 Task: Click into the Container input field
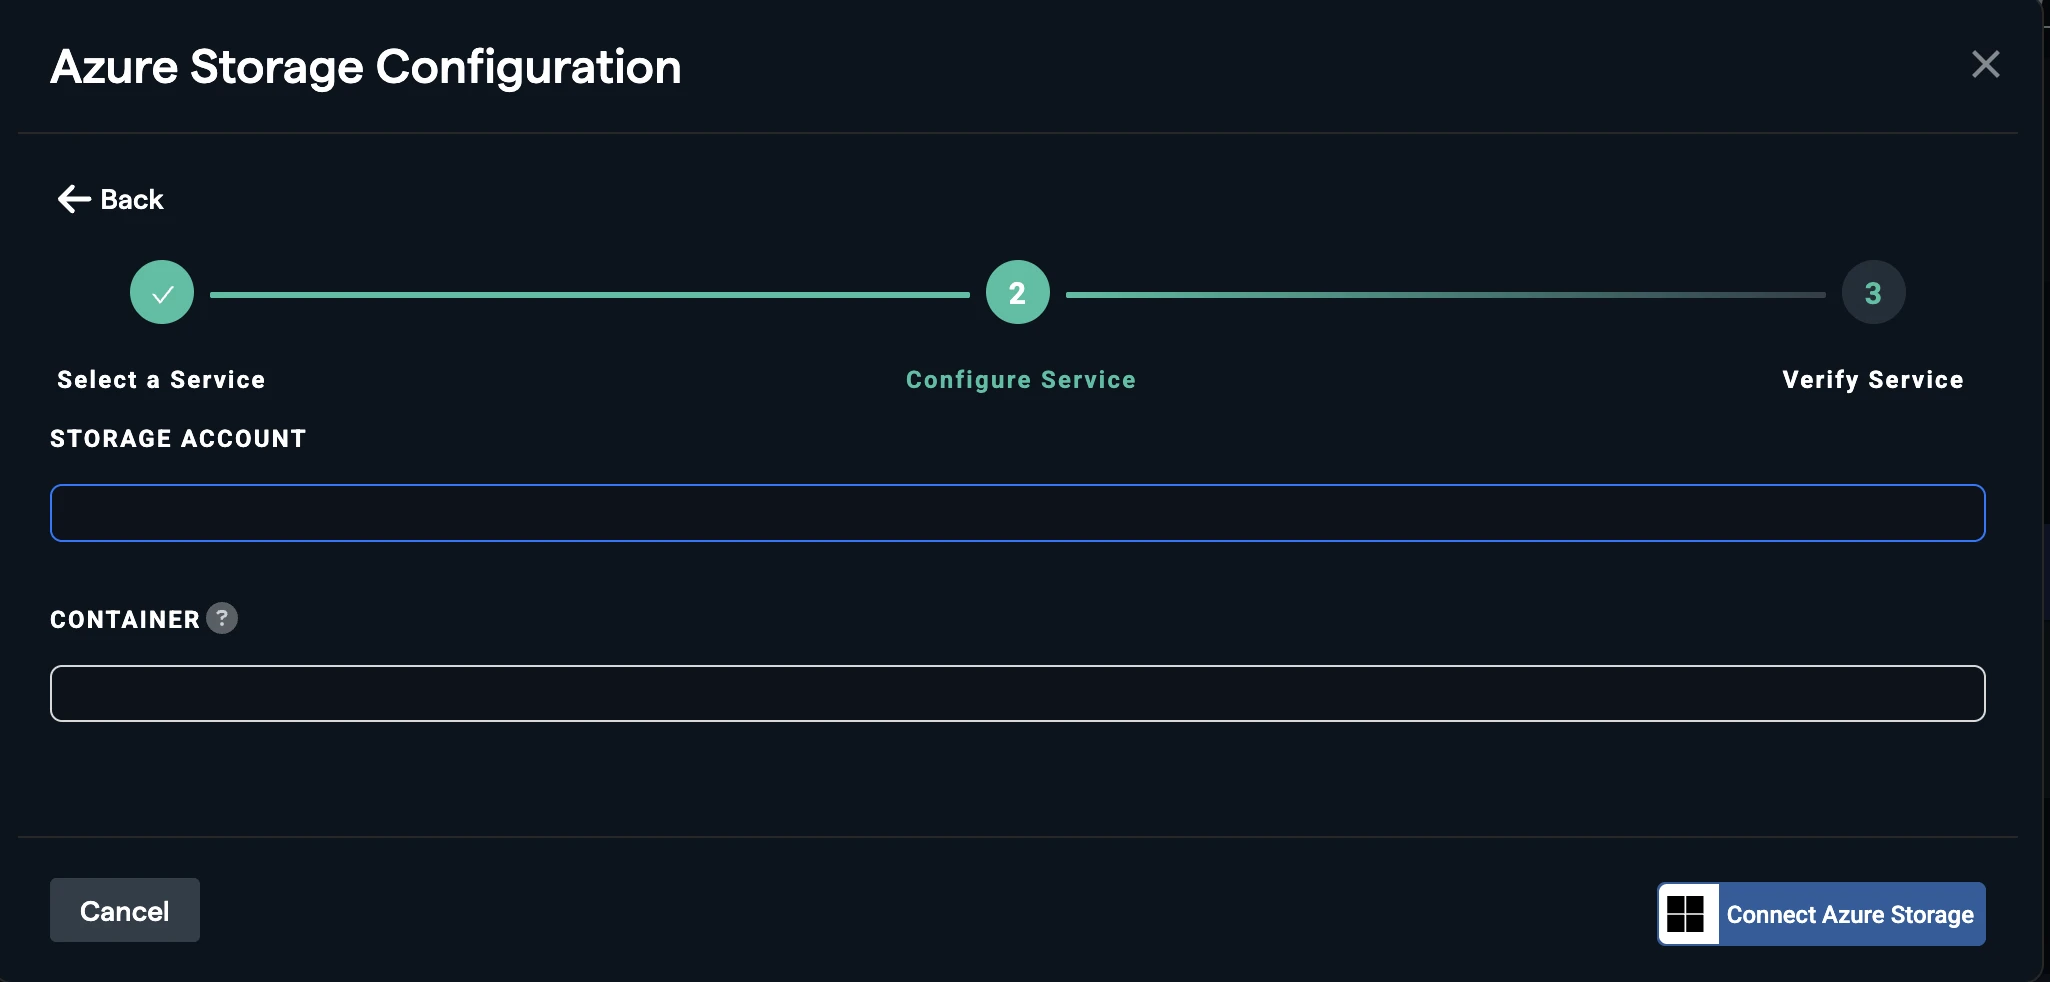pyautogui.click(x=1017, y=694)
